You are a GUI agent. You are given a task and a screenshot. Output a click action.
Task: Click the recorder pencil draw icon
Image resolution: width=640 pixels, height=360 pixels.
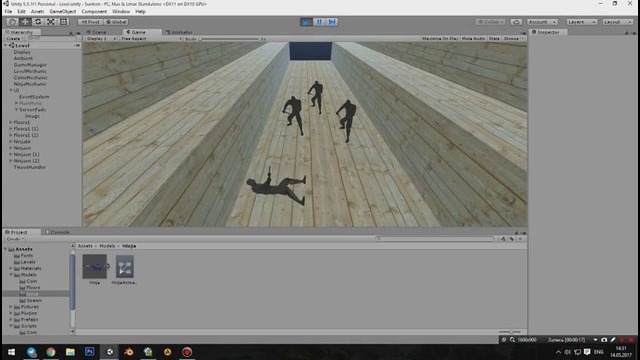coord(613,340)
